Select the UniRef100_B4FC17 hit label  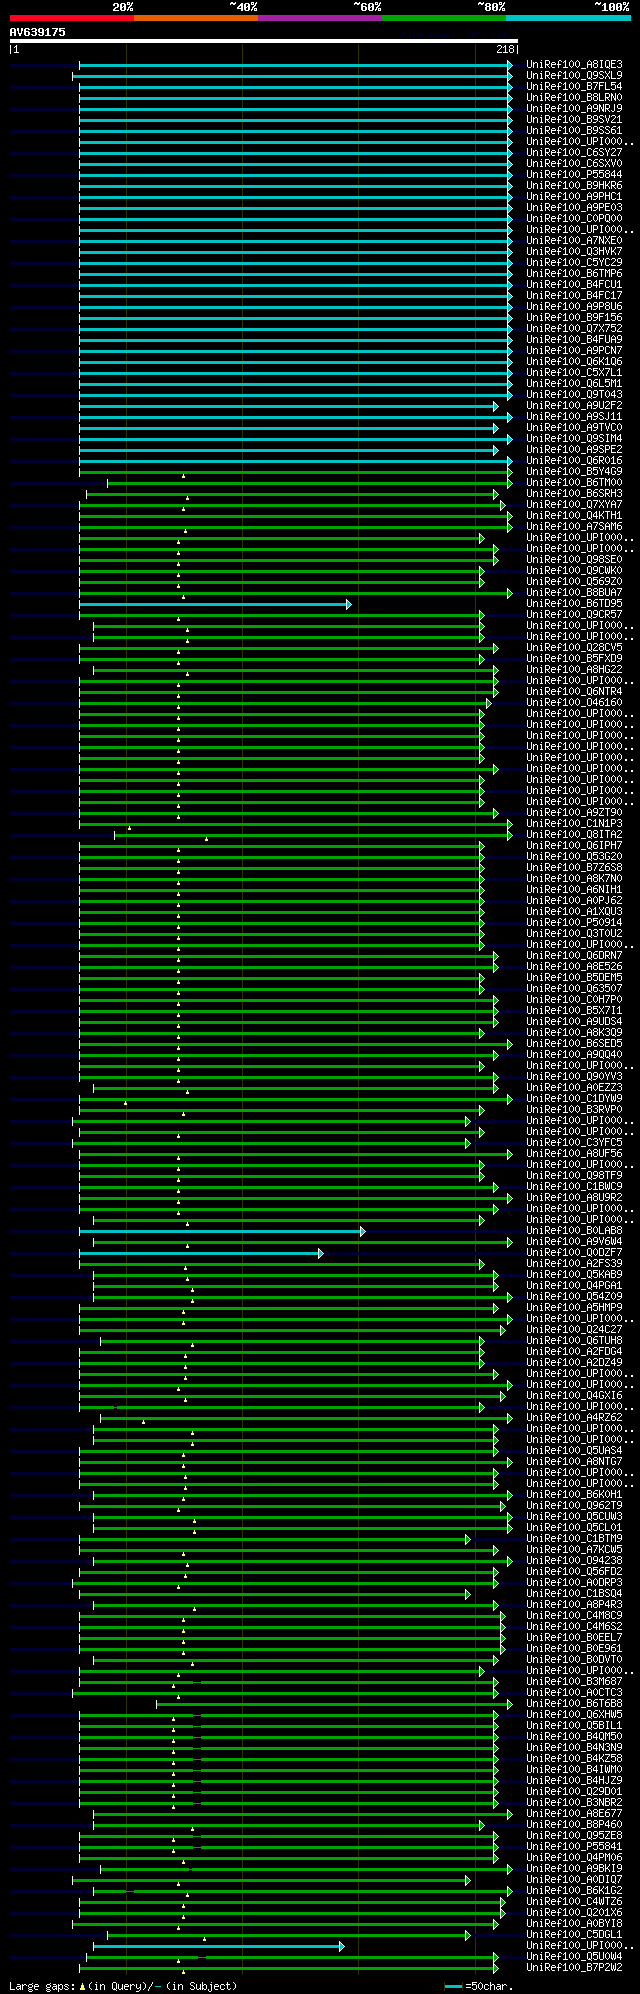point(574,295)
